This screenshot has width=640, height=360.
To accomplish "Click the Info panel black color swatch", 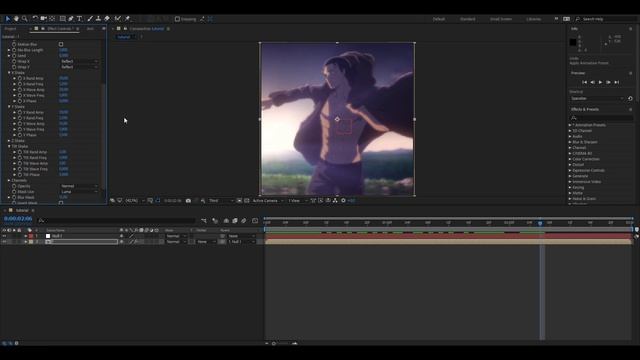I will pyautogui.click(x=573, y=42).
